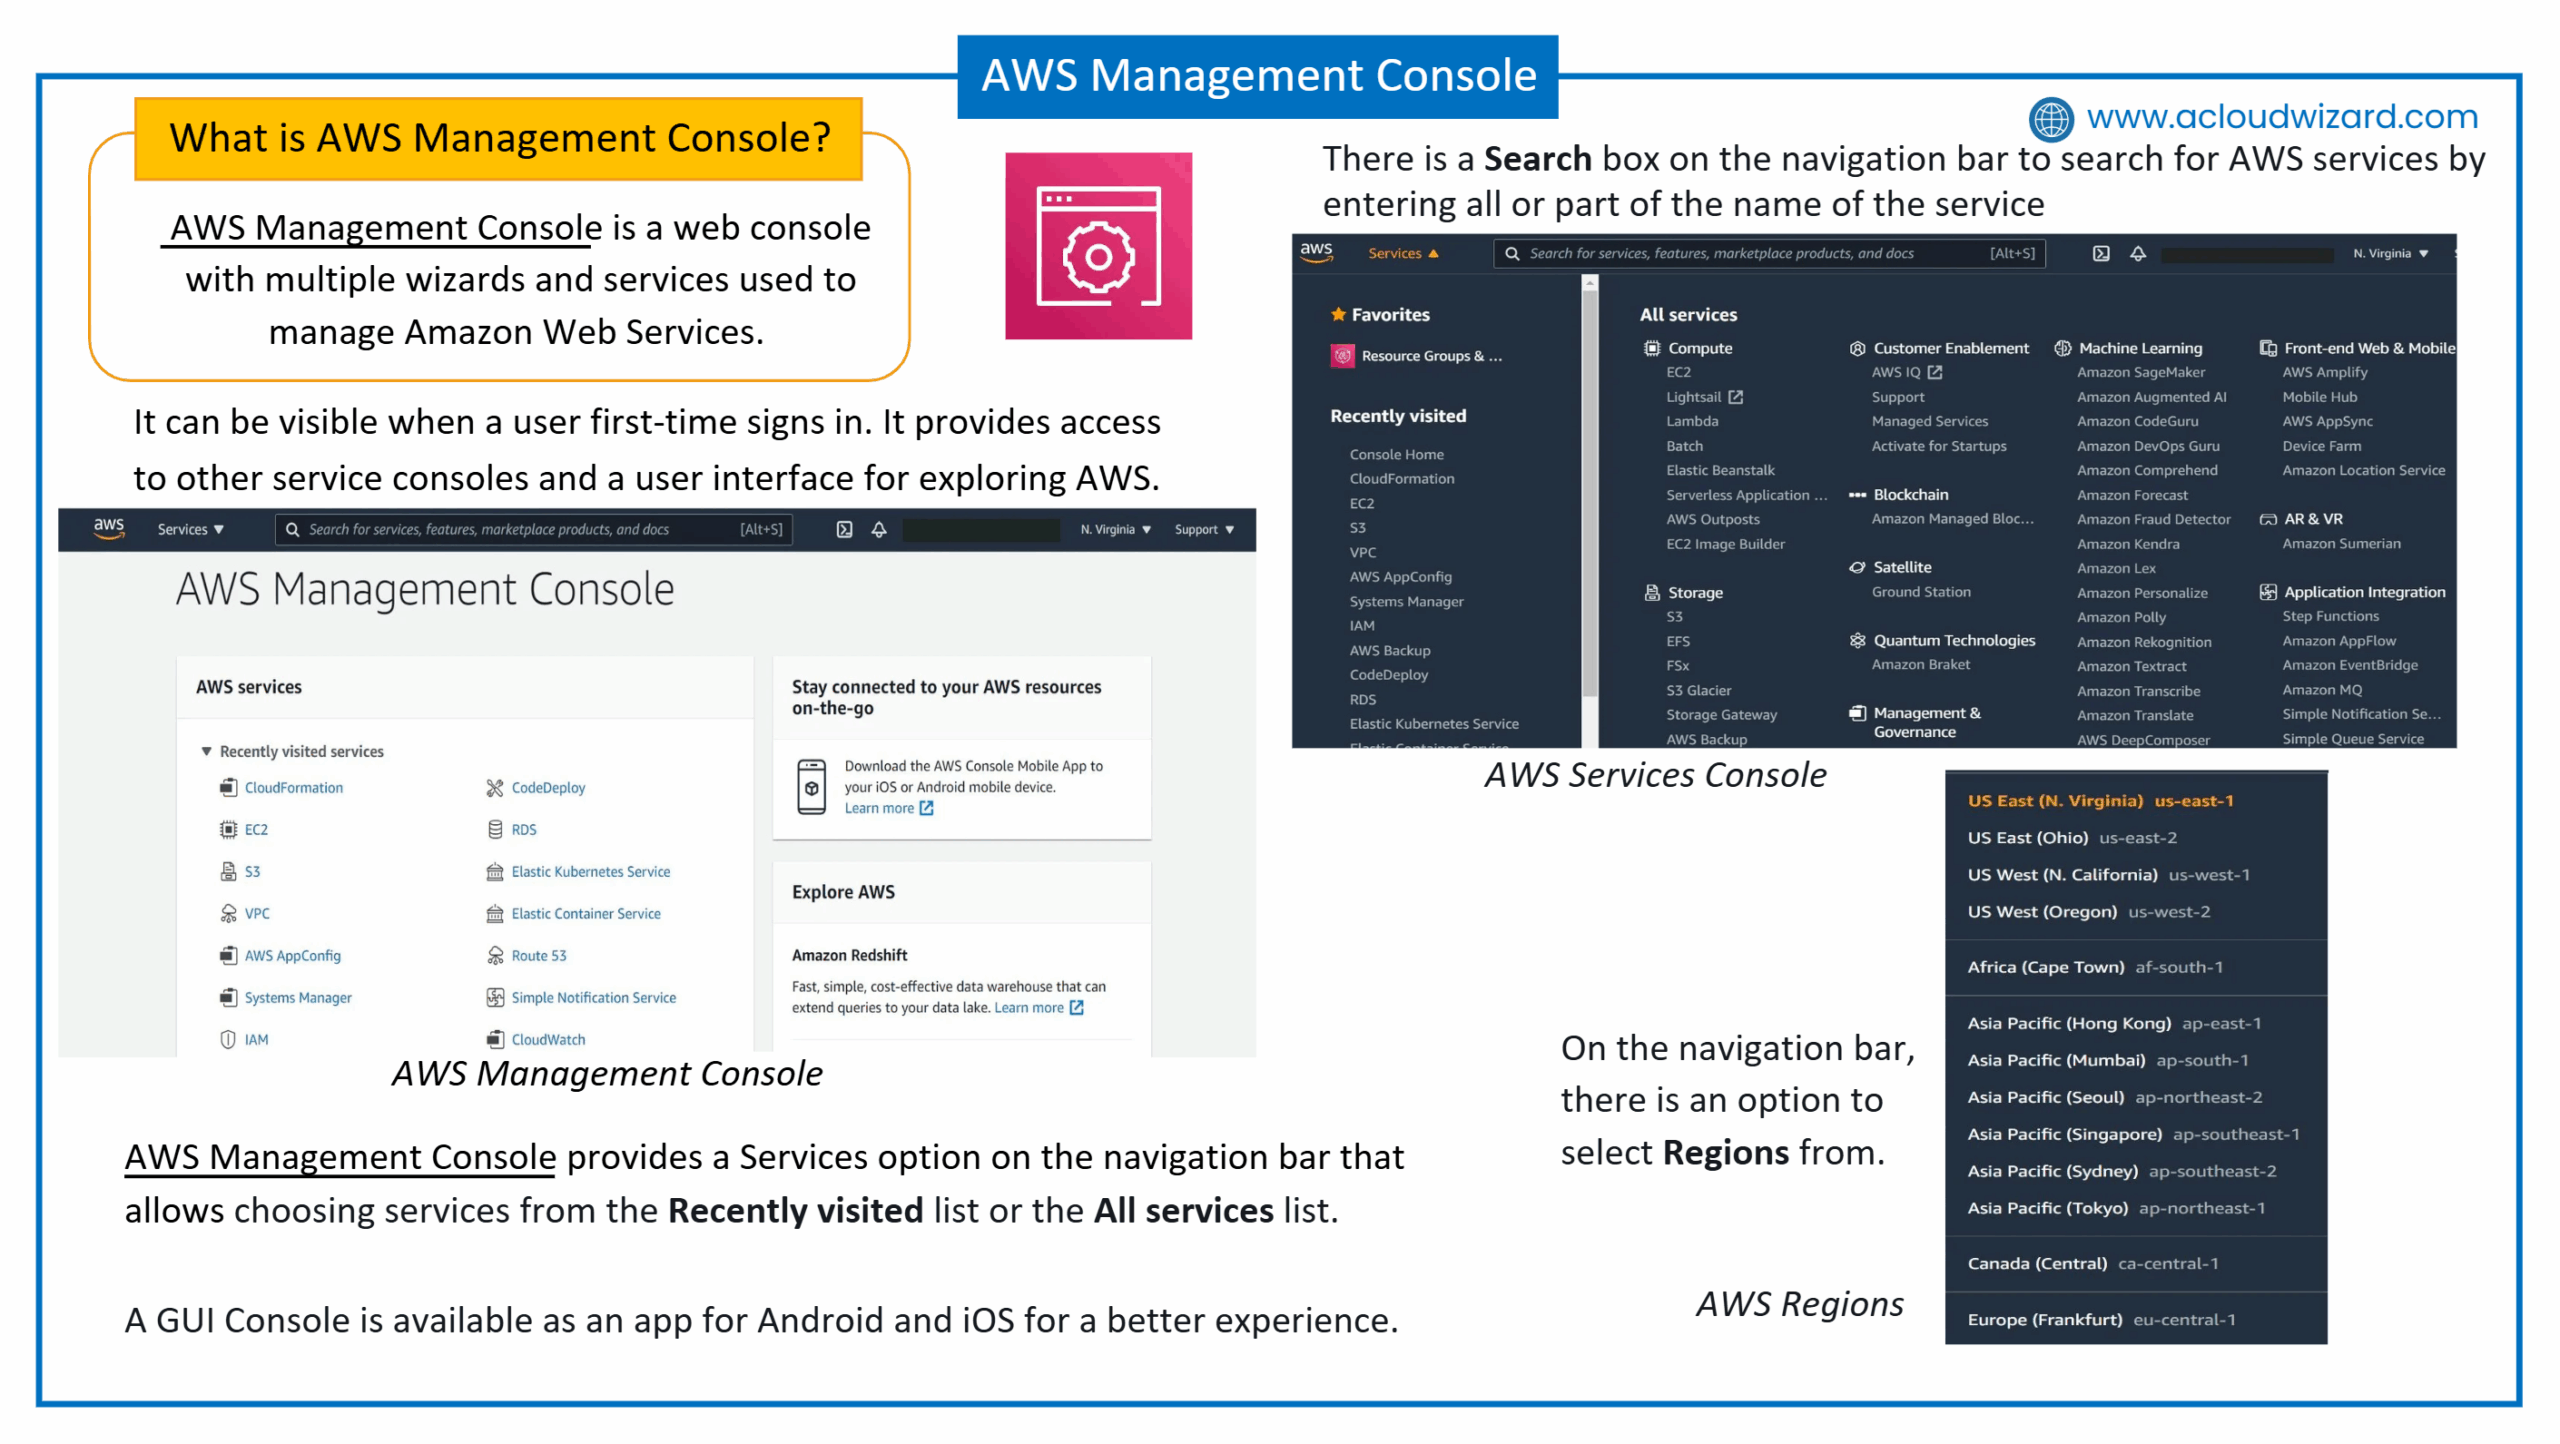Click the Blockchain category icon
The width and height of the screenshot is (2560, 1444).
(x=1857, y=495)
